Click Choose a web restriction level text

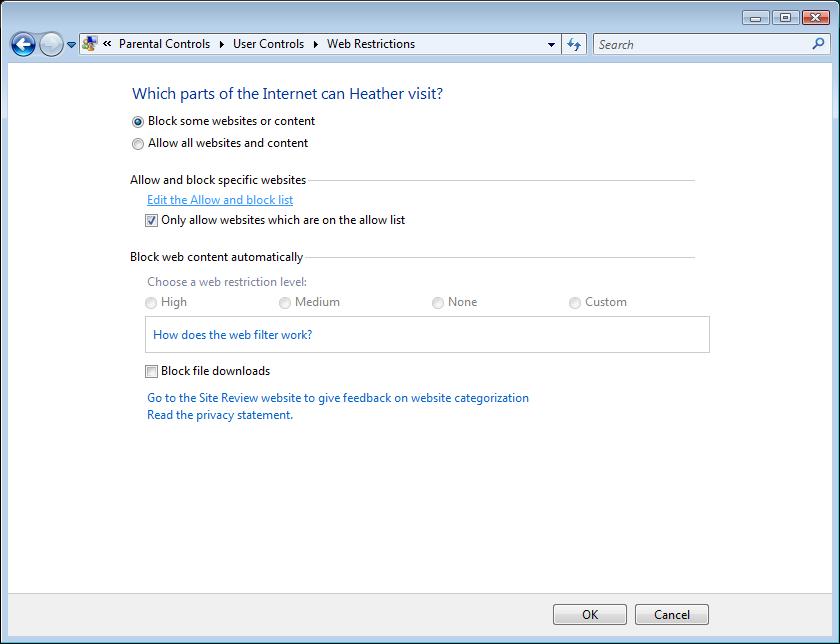pyautogui.click(x=227, y=282)
